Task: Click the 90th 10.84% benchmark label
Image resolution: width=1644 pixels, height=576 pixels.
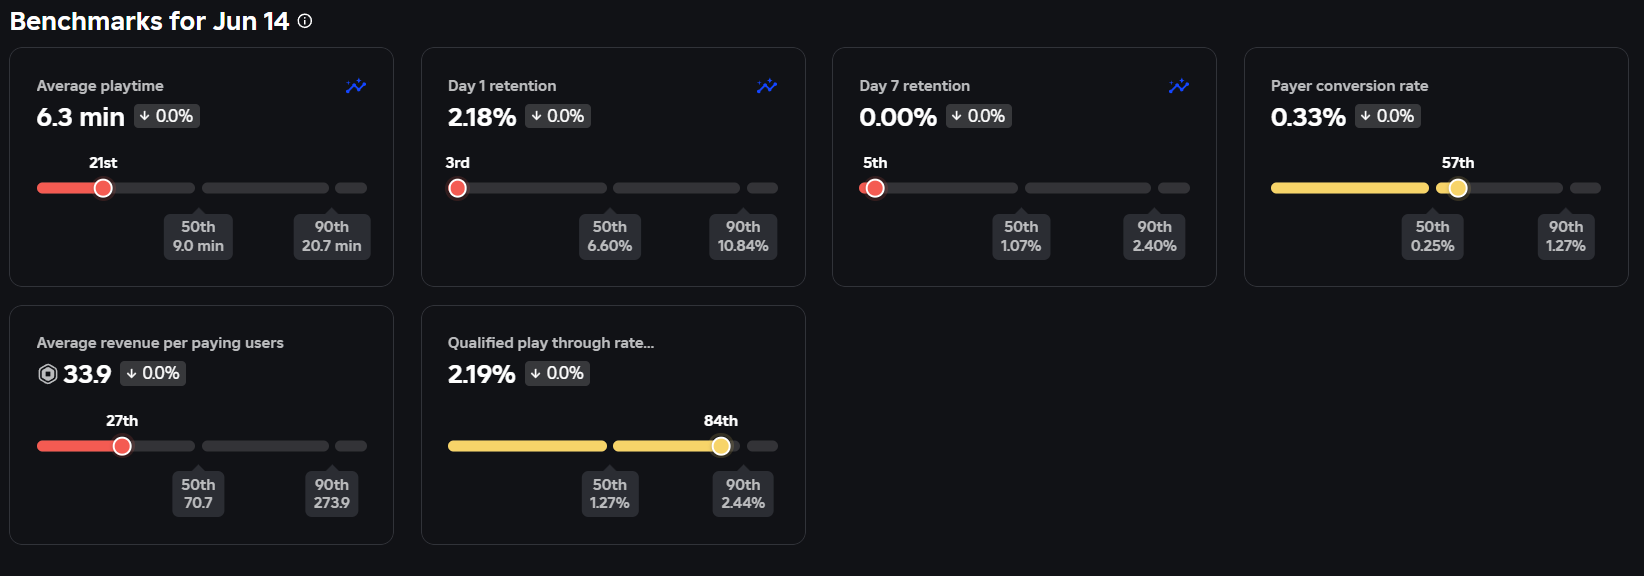Action: pyautogui.click(x=743, y=237)
